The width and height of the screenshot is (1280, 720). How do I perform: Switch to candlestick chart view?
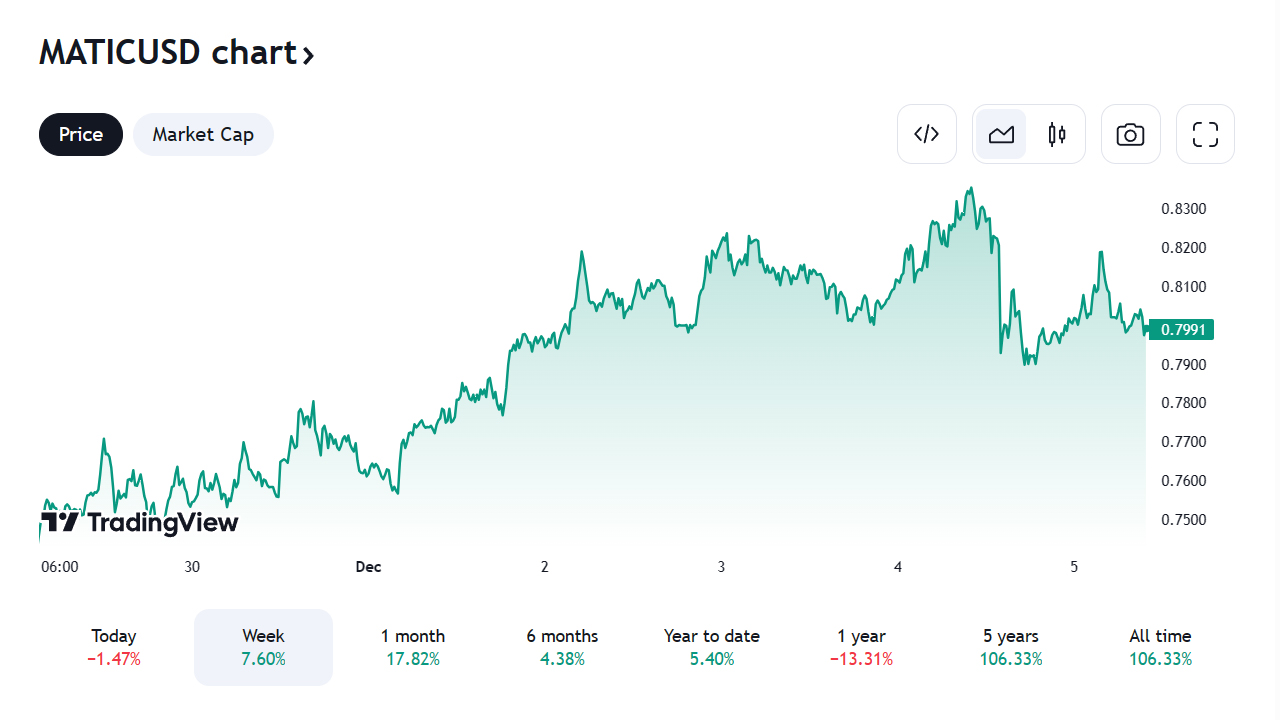pyautogui.click(x=1057, y=134)
